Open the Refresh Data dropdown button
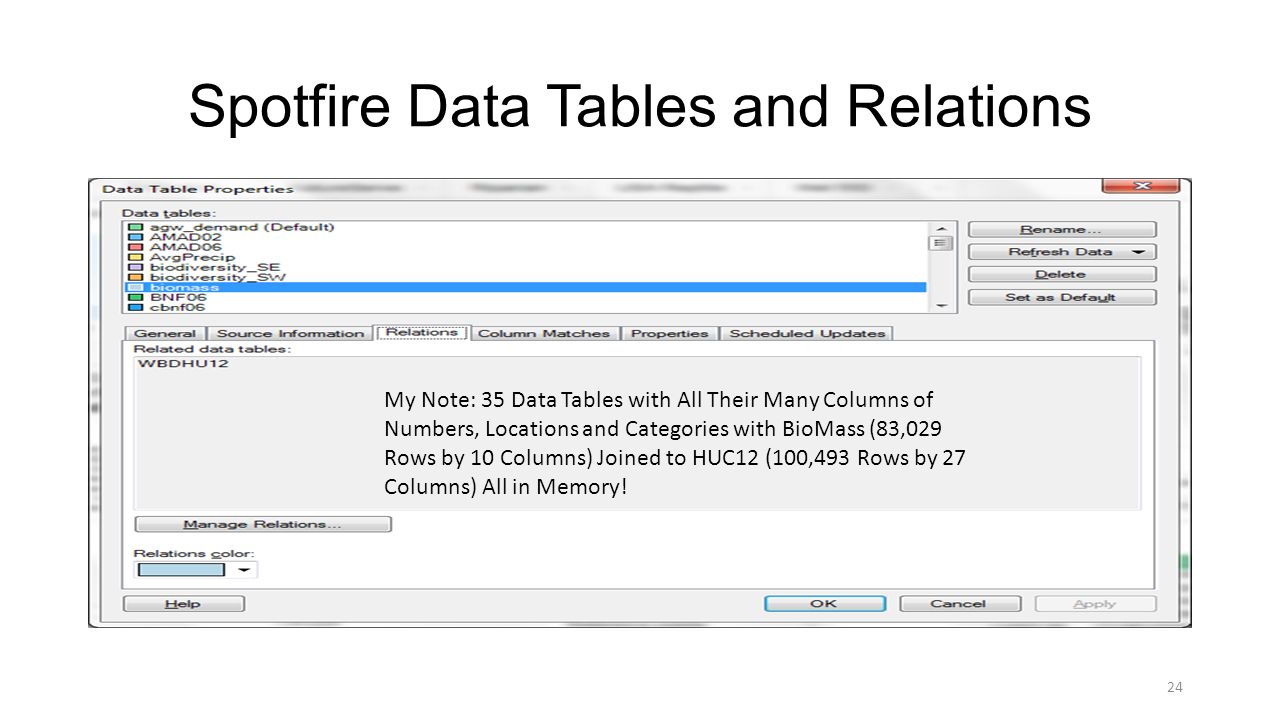Screen dimensions: 1280x720 pyautogui.click(x=1062, y=252)
